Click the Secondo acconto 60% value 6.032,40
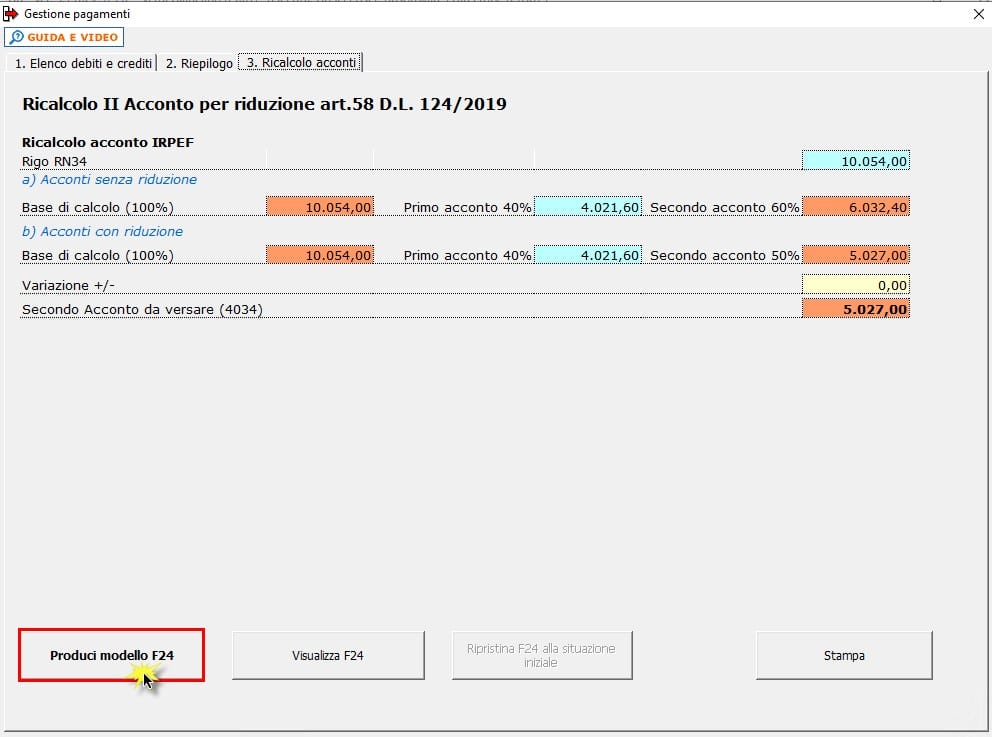 pyautogui.click(x=855, y=207)
